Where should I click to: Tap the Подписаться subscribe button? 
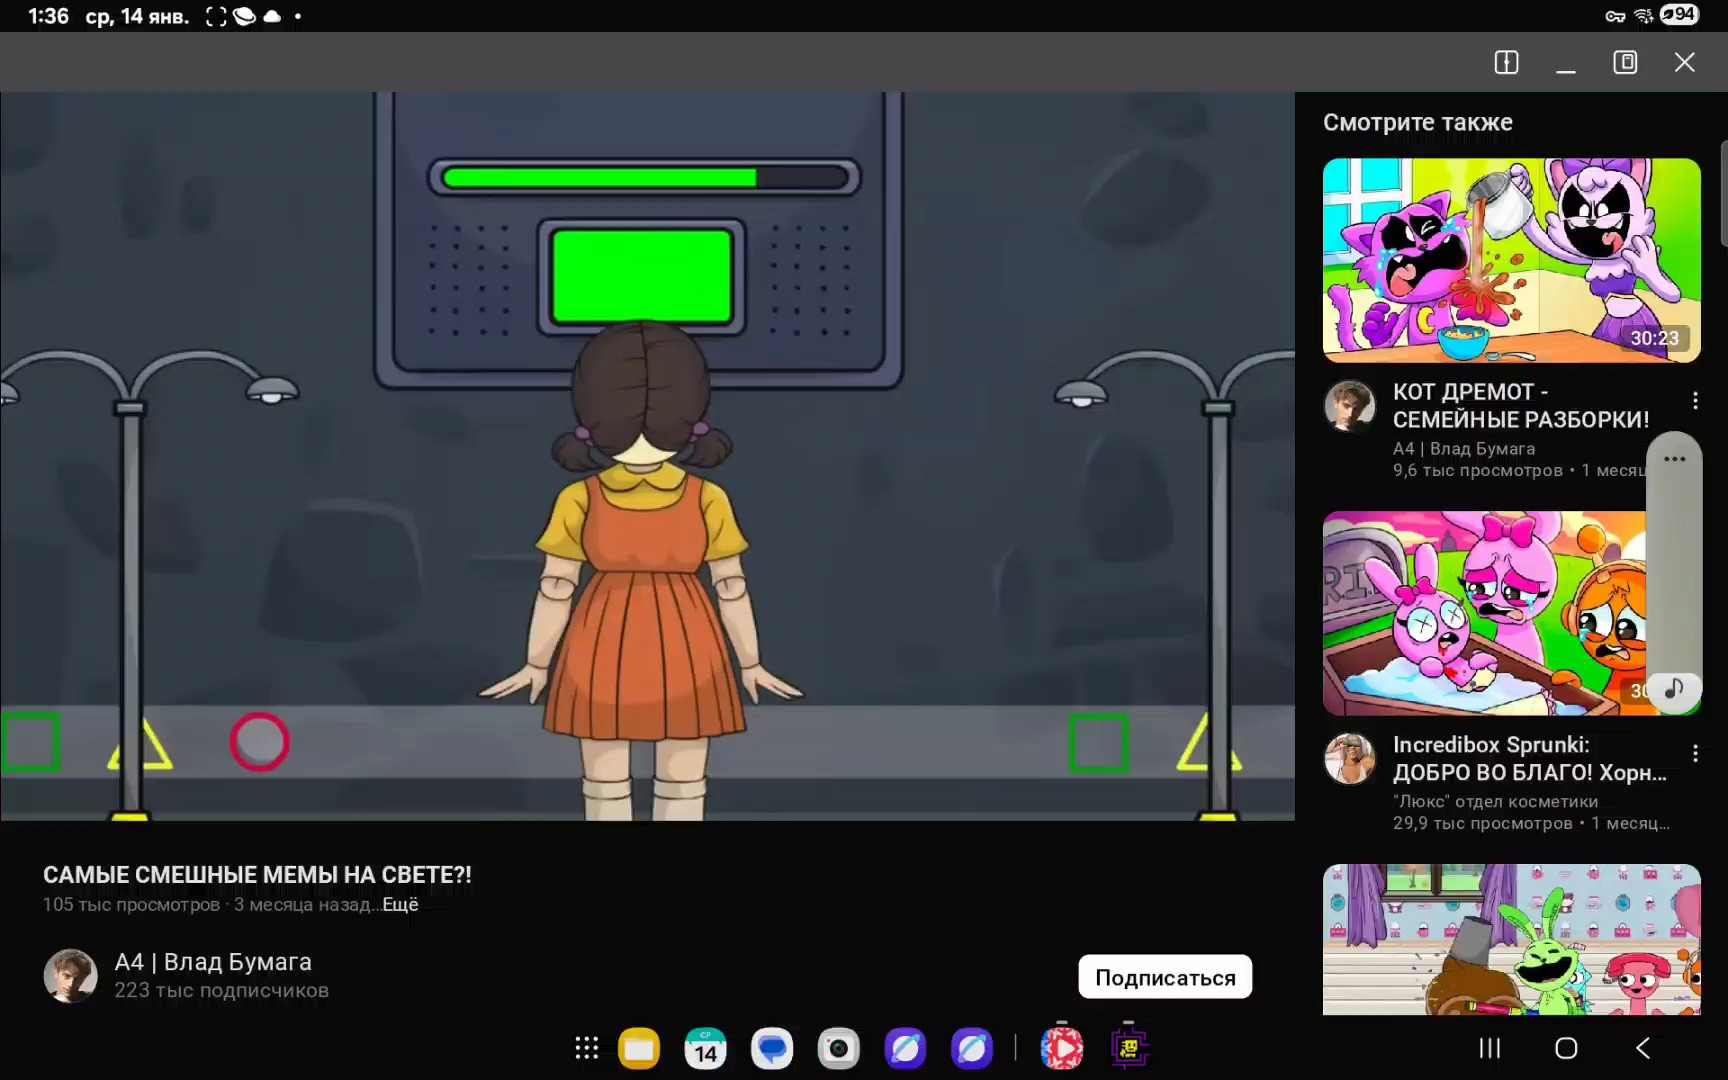pyautogui.click(x=1165, y=977)
